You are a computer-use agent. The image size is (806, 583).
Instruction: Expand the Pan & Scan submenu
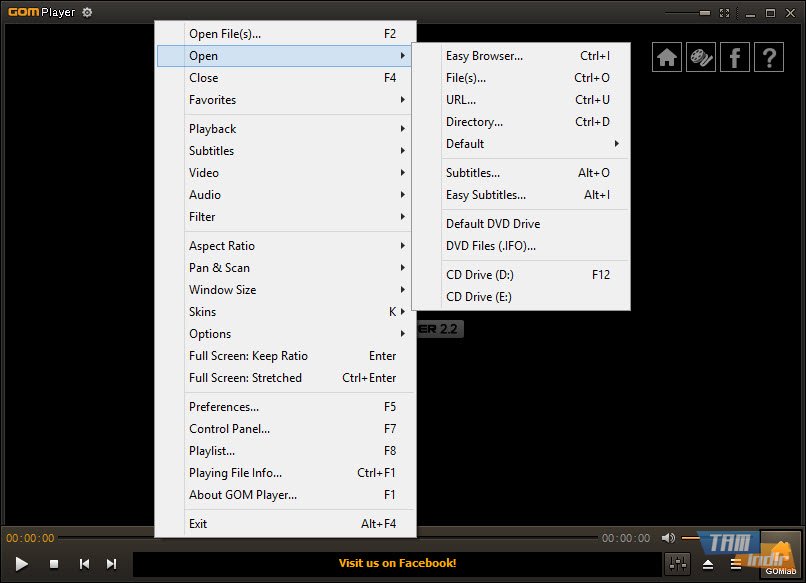click(286, 268)
